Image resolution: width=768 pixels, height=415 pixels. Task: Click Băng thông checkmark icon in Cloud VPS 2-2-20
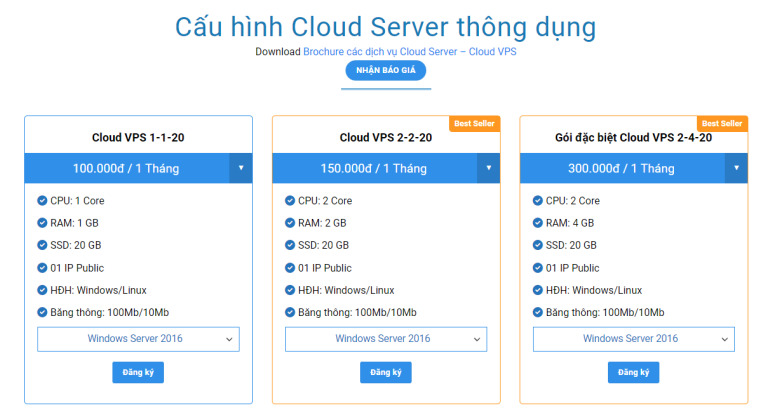pyautogui.click(x=290, y=313)
